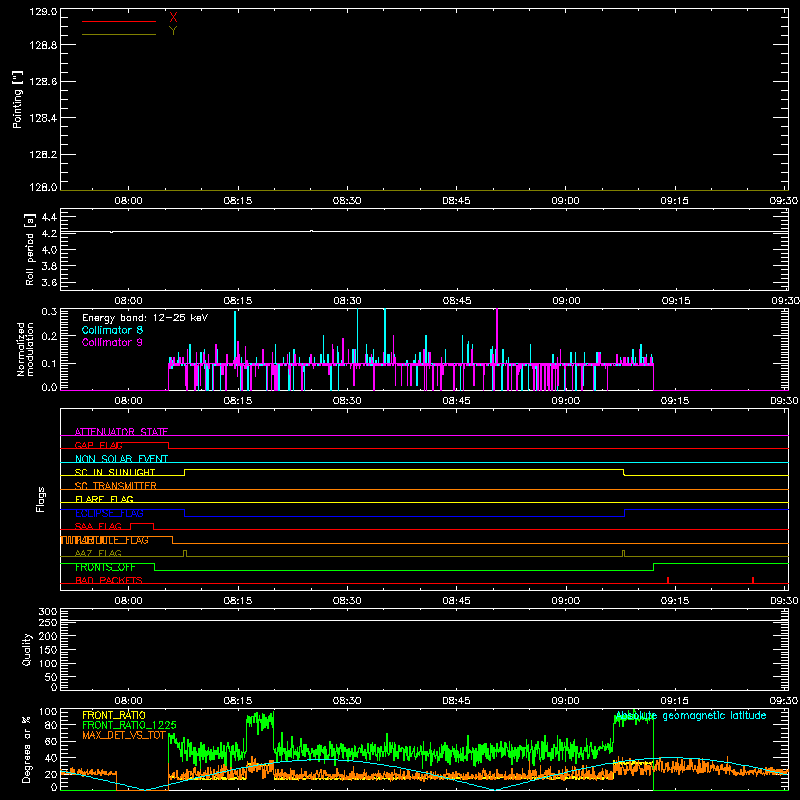Viewport: 800px width, 800px height.
Task: Click '08:30' time label under Pointing plot
Action: pos(347,201)
